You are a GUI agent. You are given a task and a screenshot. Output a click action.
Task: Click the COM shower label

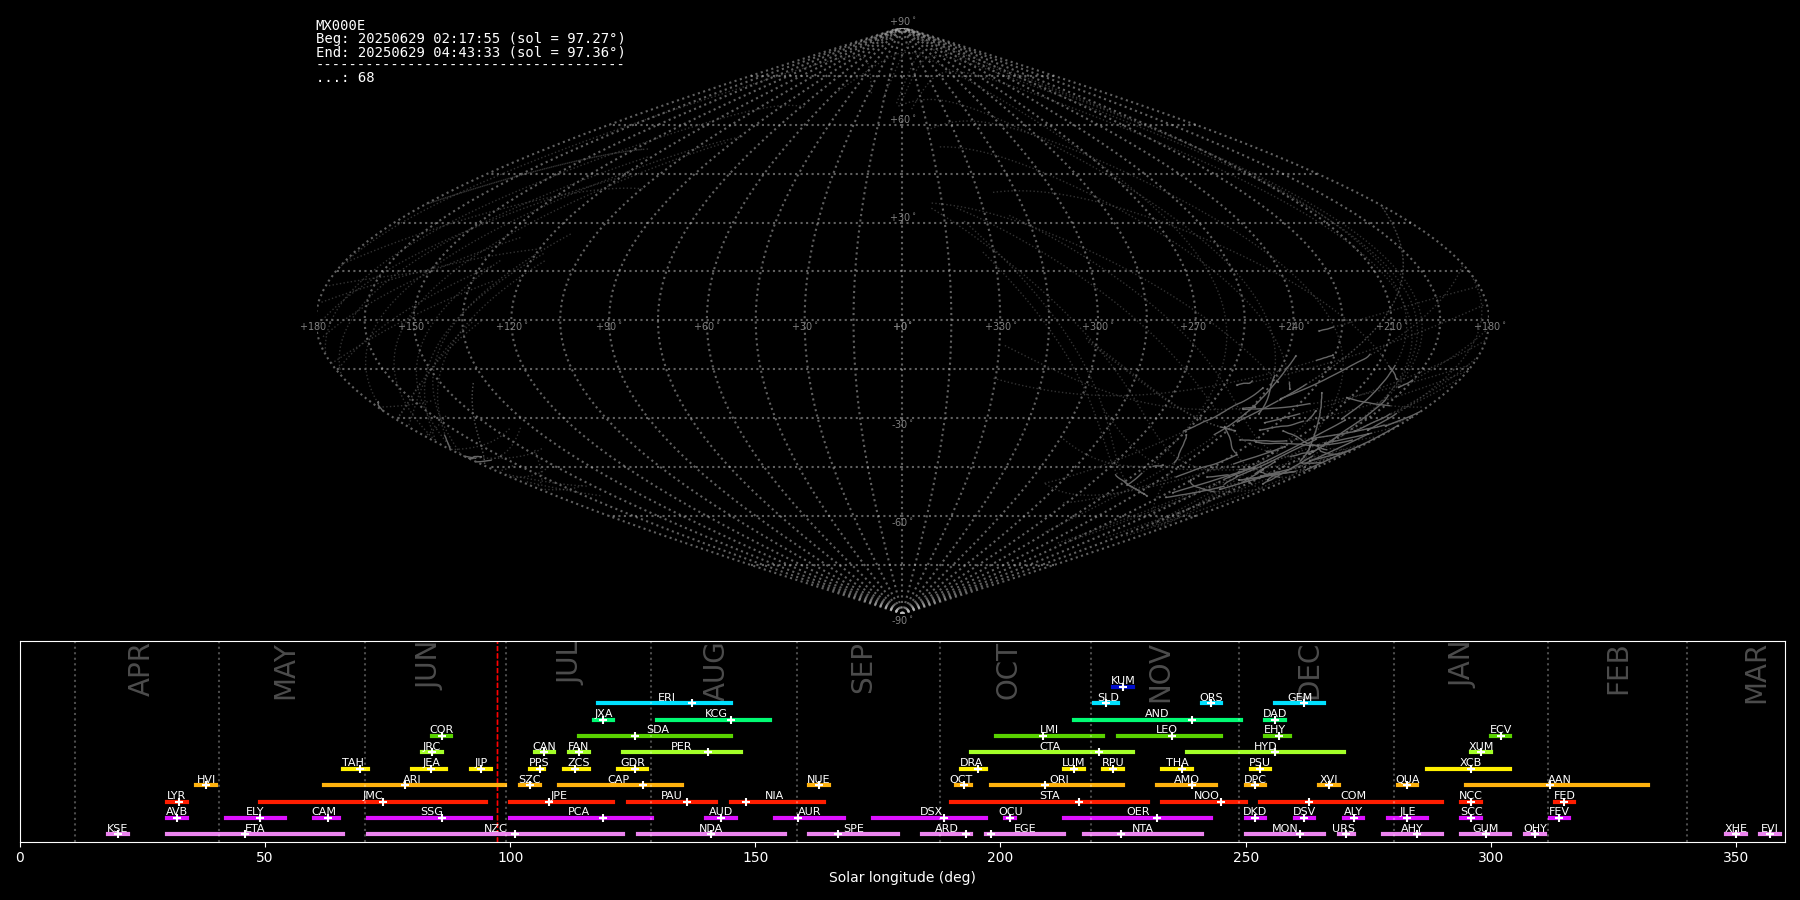coord(1353,795)
